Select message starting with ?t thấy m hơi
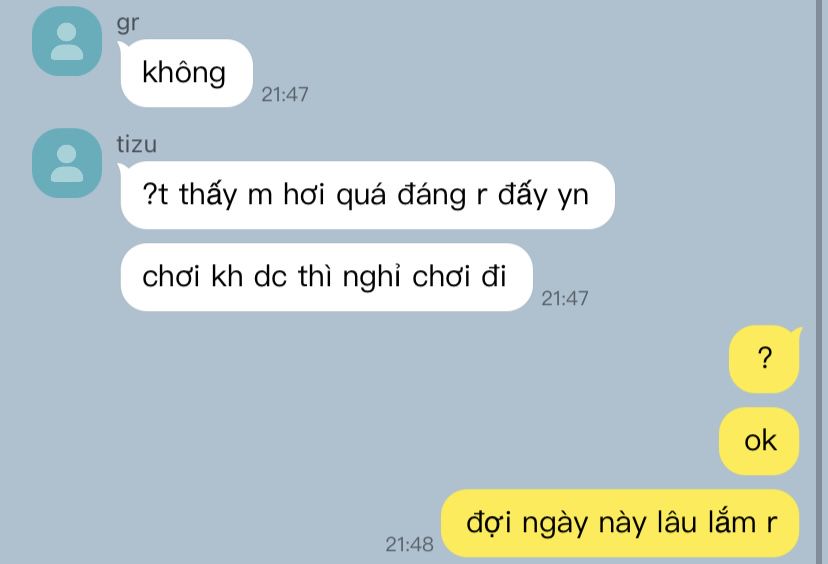The image size is (828, 564). tap(368, 195)
